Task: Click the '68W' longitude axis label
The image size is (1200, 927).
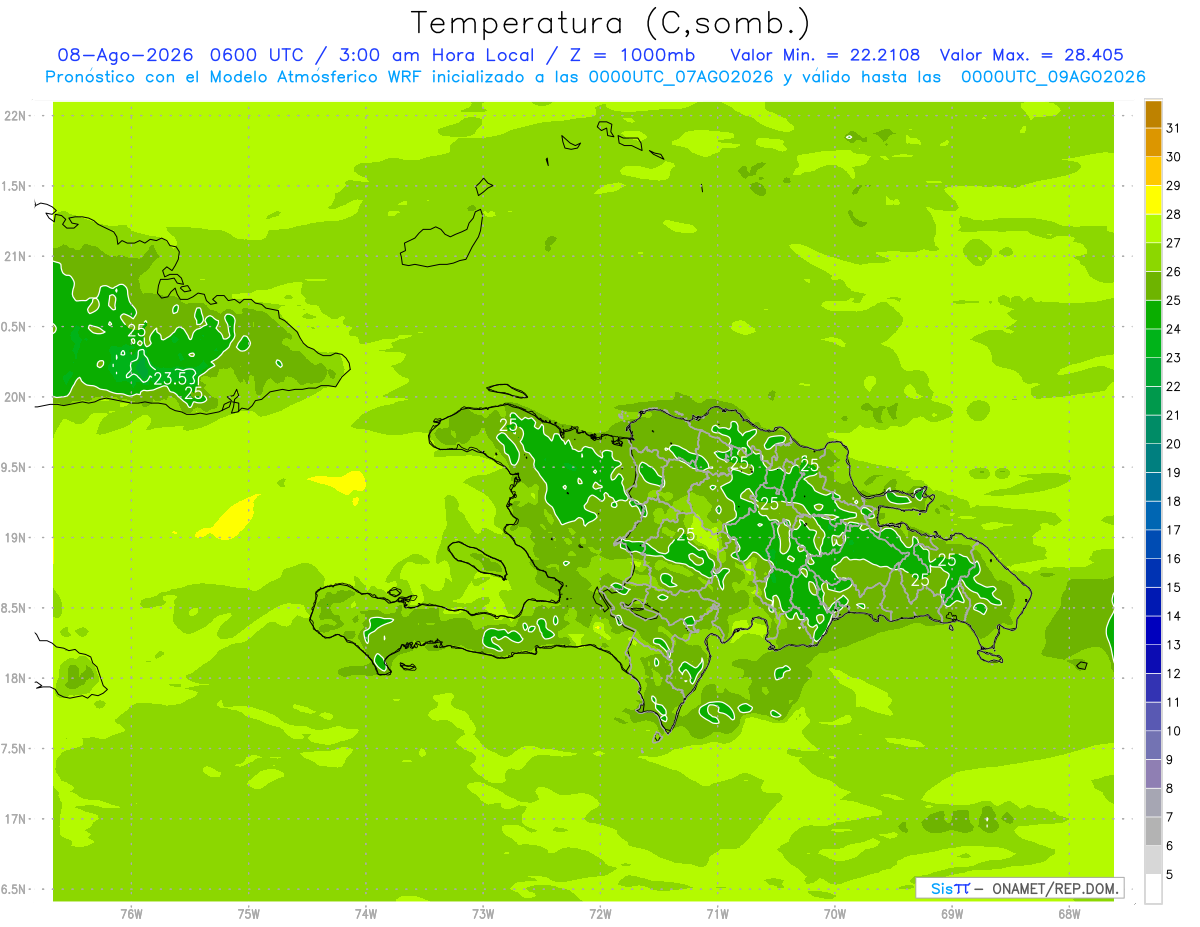Action: pyautogui.click(x=1069, y=914)
